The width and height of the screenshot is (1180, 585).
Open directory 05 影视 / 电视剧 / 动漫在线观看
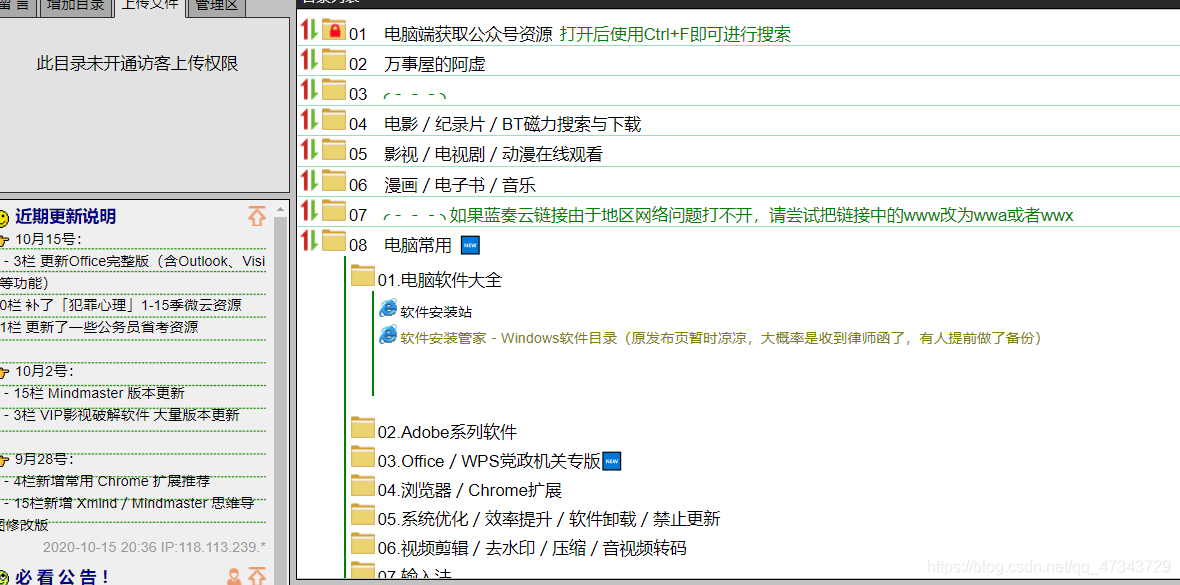(493, 154)
